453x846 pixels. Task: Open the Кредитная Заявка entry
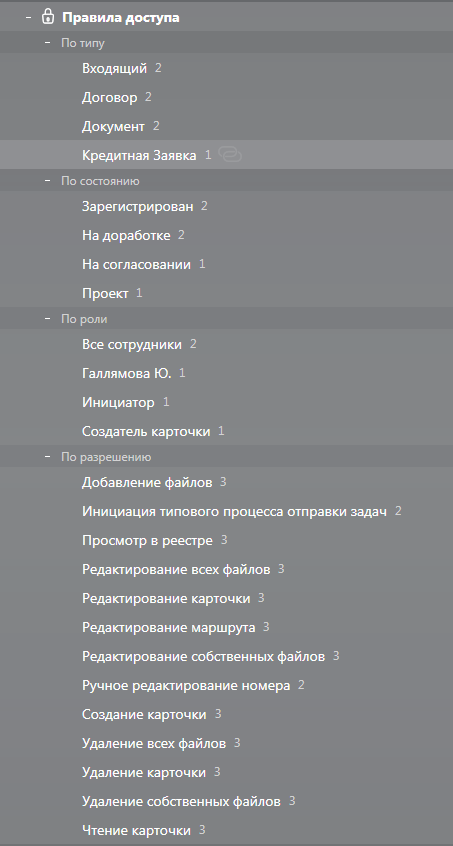click(x=226, y=155)
